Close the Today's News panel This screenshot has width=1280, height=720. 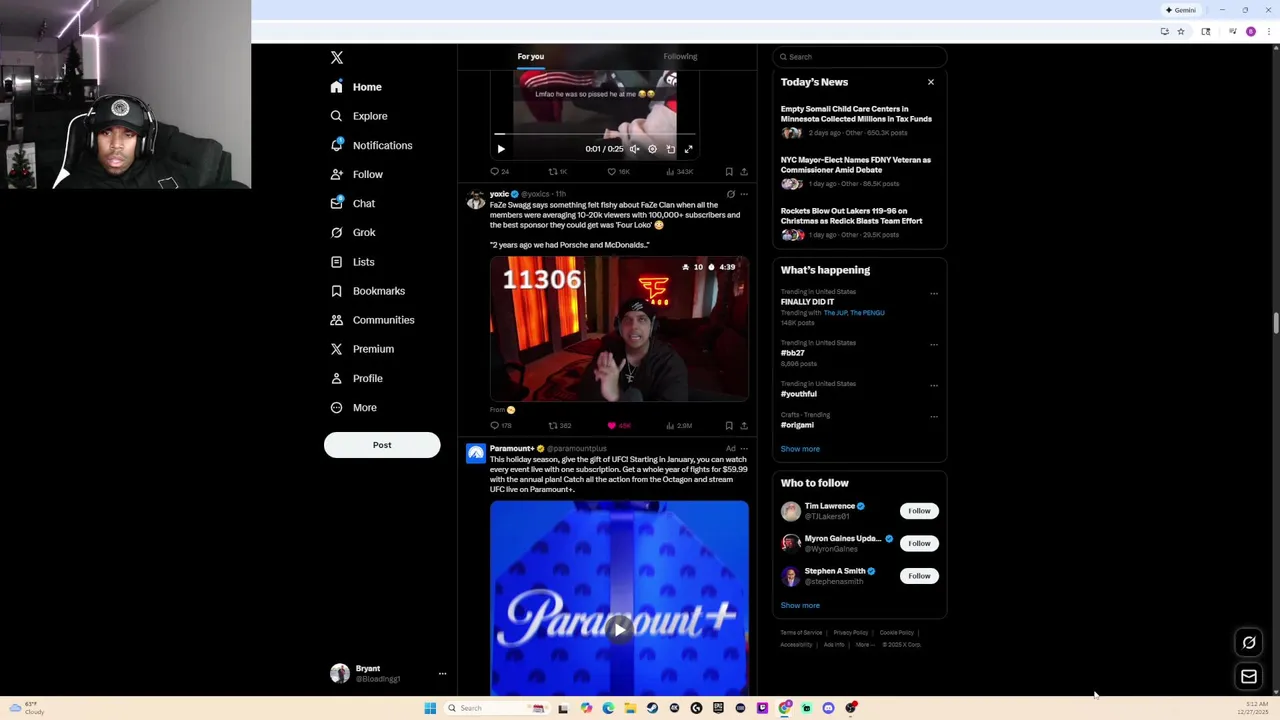pos(931,82)
